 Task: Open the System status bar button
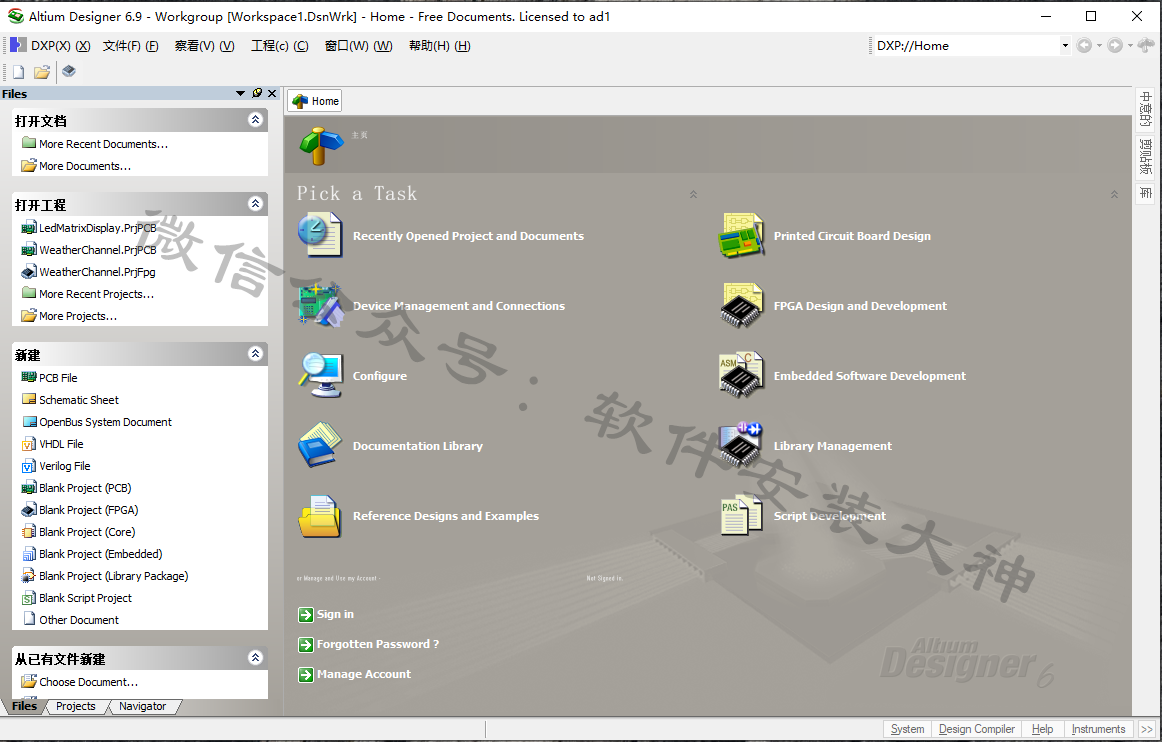907,729
